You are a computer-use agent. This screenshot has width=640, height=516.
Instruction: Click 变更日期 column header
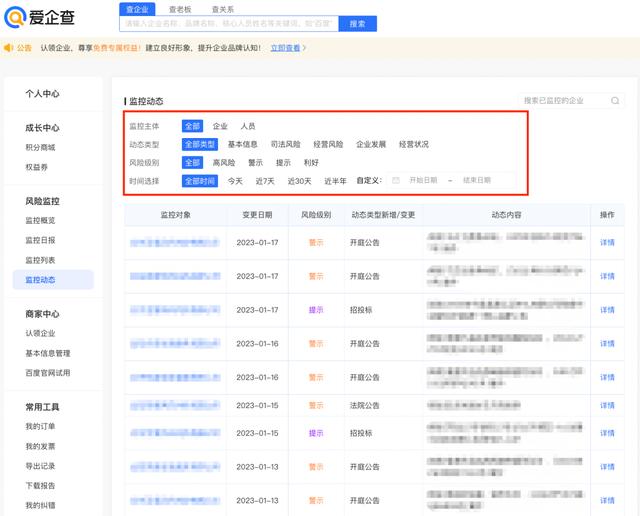(x=257, y=215)
